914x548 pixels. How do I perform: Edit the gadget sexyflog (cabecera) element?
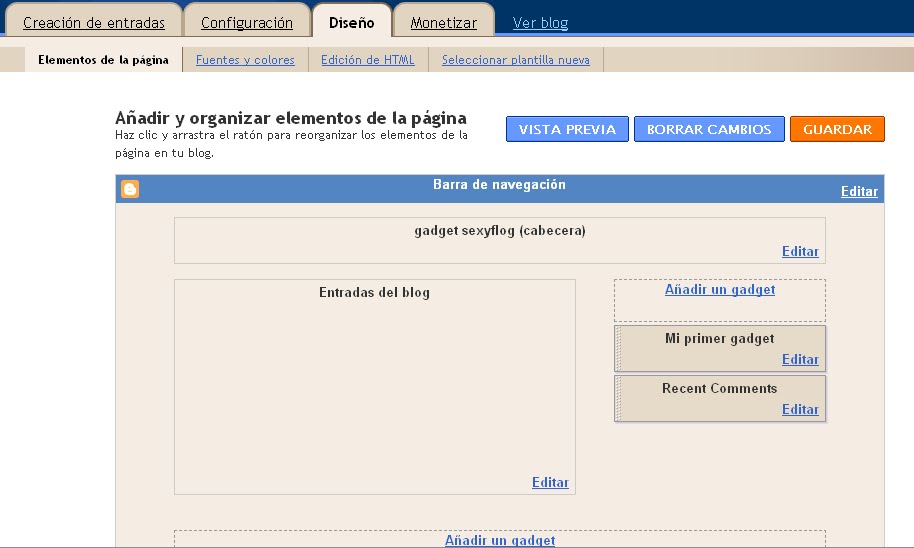[800, 251]
